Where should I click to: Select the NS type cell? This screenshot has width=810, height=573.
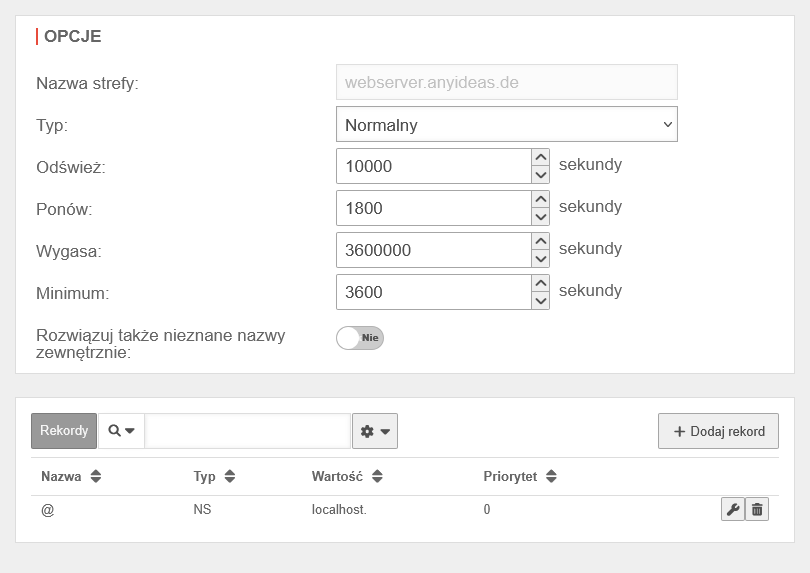202,509
